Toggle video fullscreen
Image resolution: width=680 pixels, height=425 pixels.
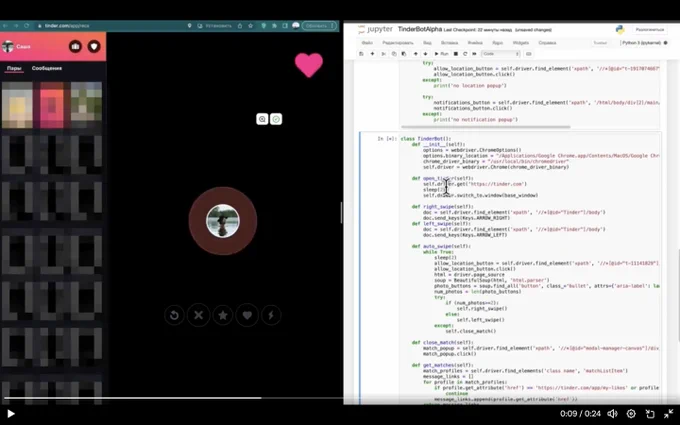click(668, 414)
